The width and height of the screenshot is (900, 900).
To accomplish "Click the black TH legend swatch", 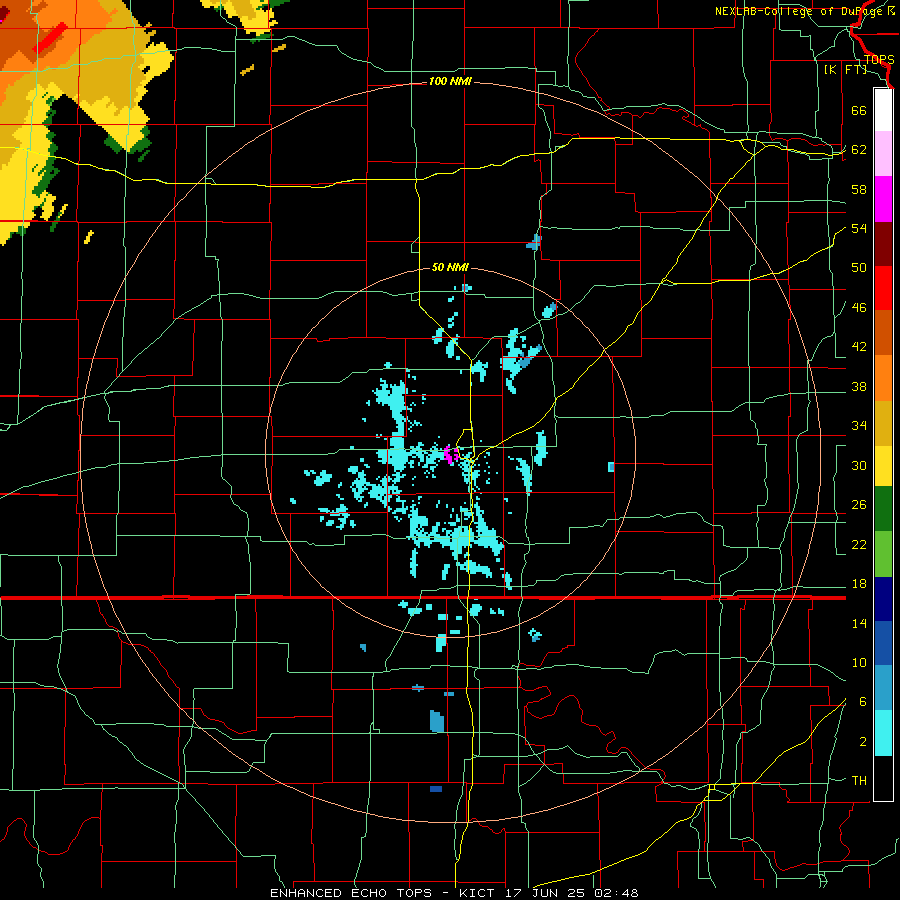I will (x=883, y=777).
